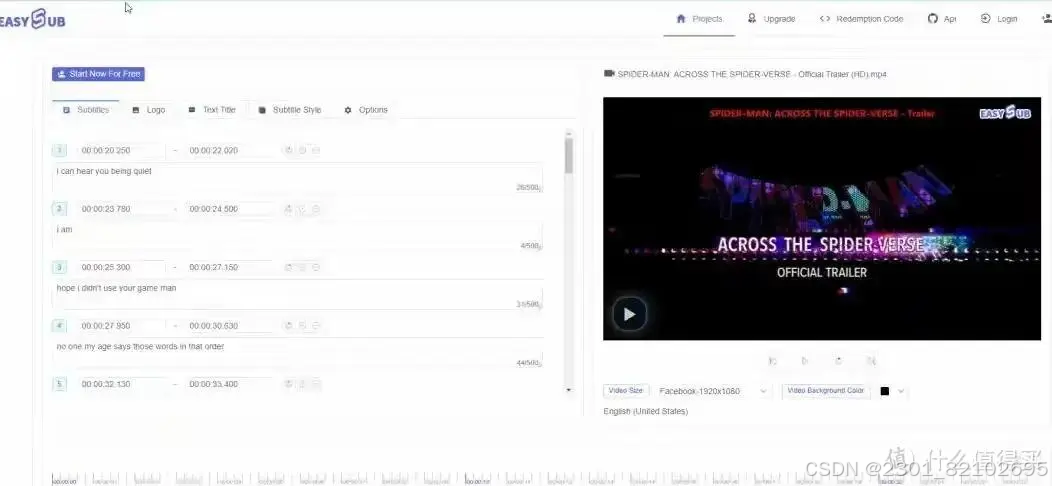Click the minus-circle icon in subtitle row 4

click(316, 326)
